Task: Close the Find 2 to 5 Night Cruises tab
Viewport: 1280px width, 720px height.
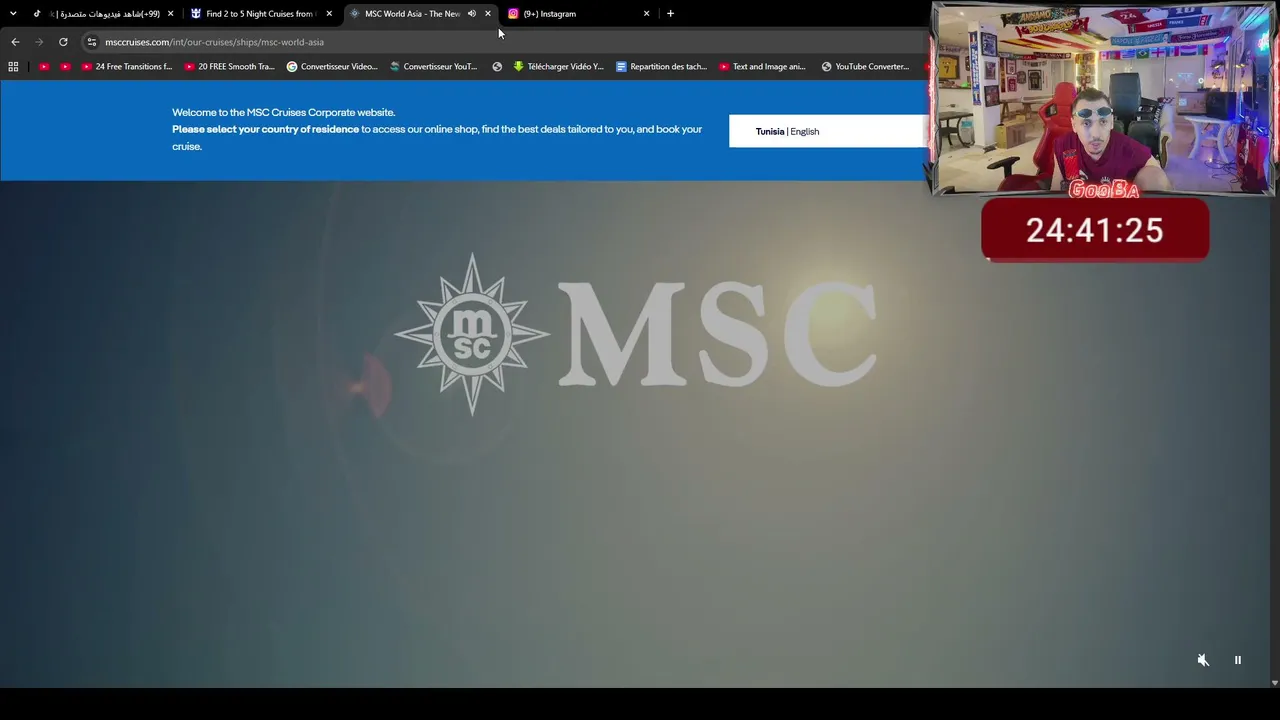Action: click(x=329, y=14)
